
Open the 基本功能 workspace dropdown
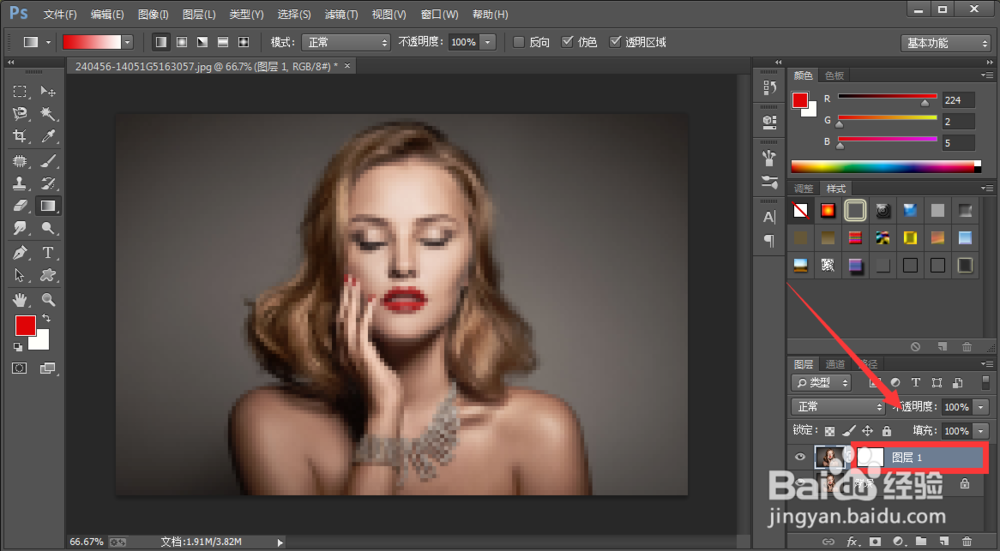click(946, 43)
